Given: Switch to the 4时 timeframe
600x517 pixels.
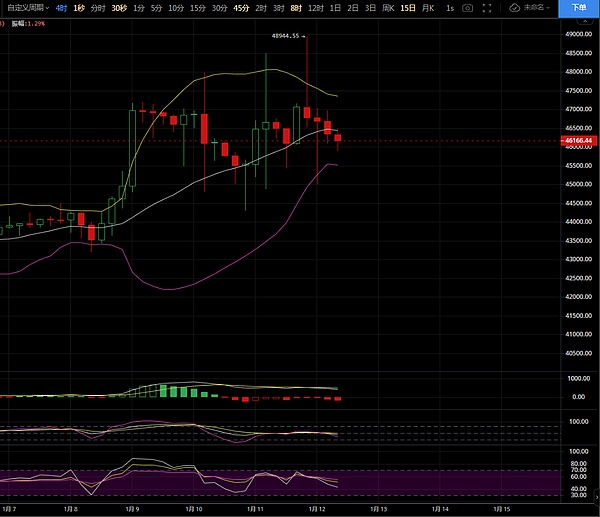Looking at the screenshot, I should pyautogui.click(x=62, y=7).
